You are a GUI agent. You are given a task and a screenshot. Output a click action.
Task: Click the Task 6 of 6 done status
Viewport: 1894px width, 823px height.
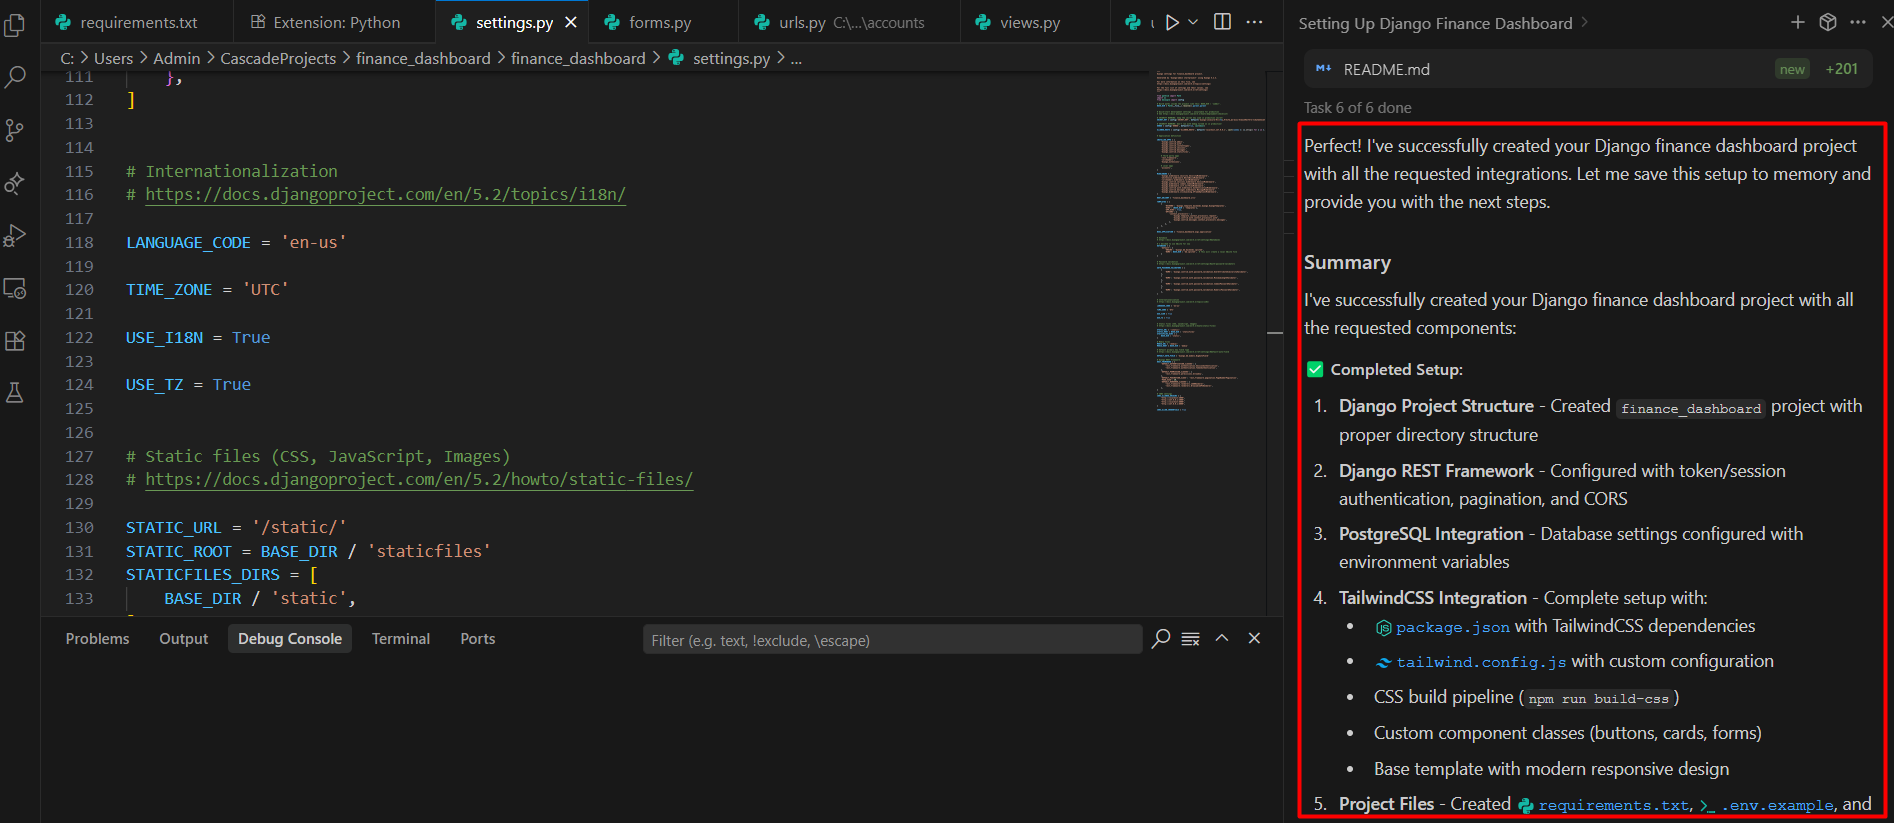(x=1357, y=108)
